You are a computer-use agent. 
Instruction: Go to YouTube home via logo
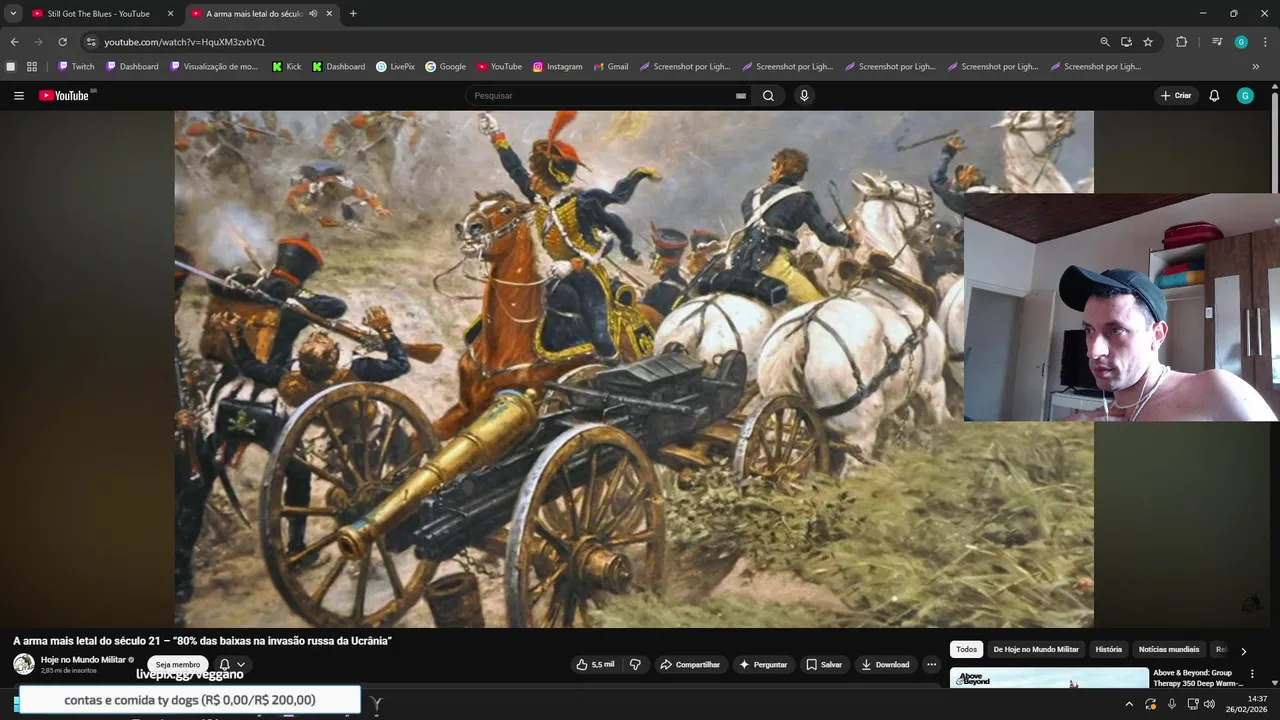click(65, 96)
